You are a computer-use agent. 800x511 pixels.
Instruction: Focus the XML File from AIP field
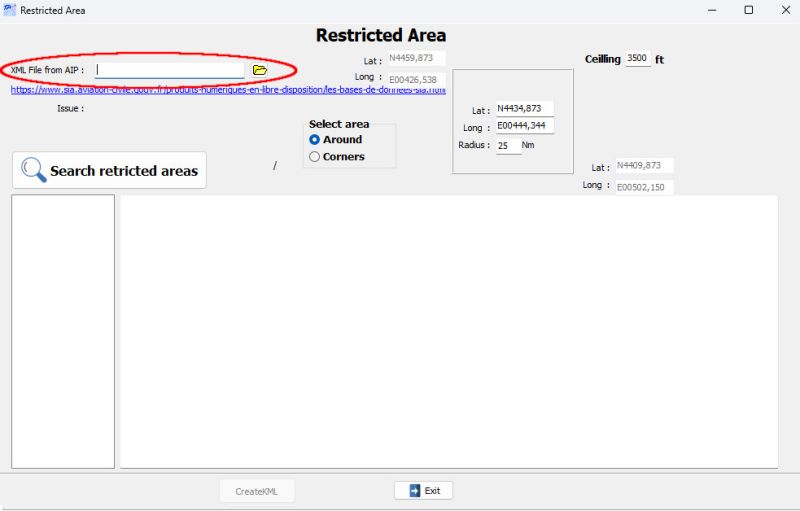(x=169, y=70)
